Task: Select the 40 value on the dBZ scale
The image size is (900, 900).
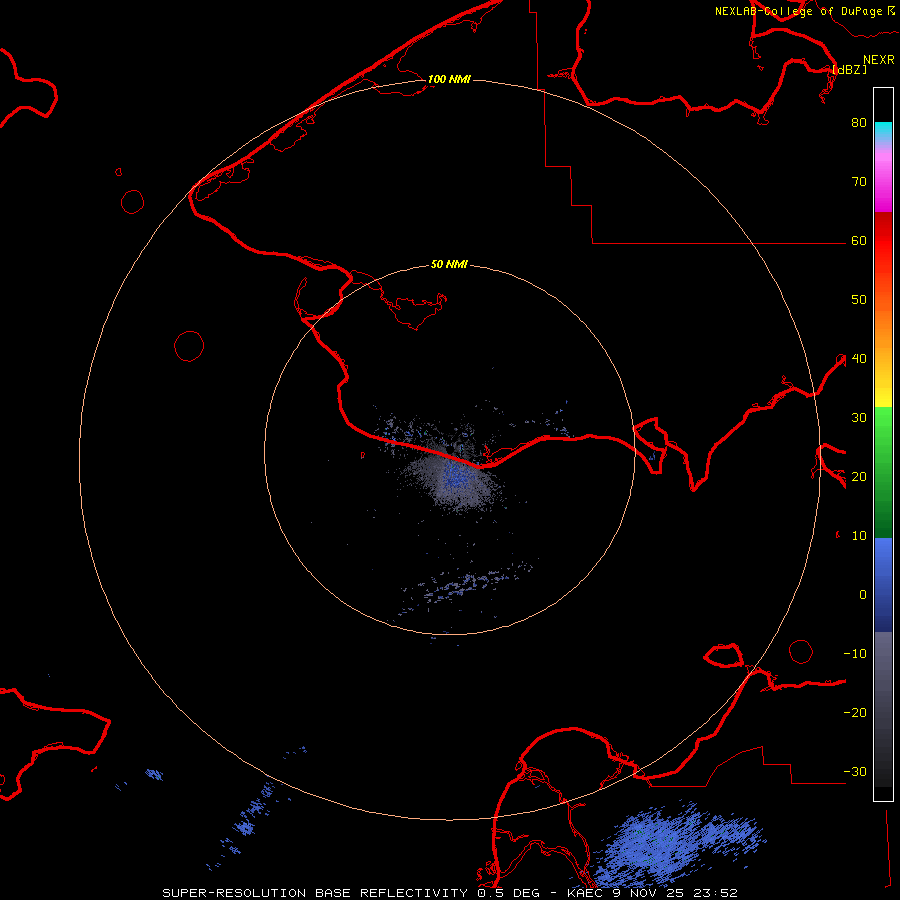Action: click(859, 359)
